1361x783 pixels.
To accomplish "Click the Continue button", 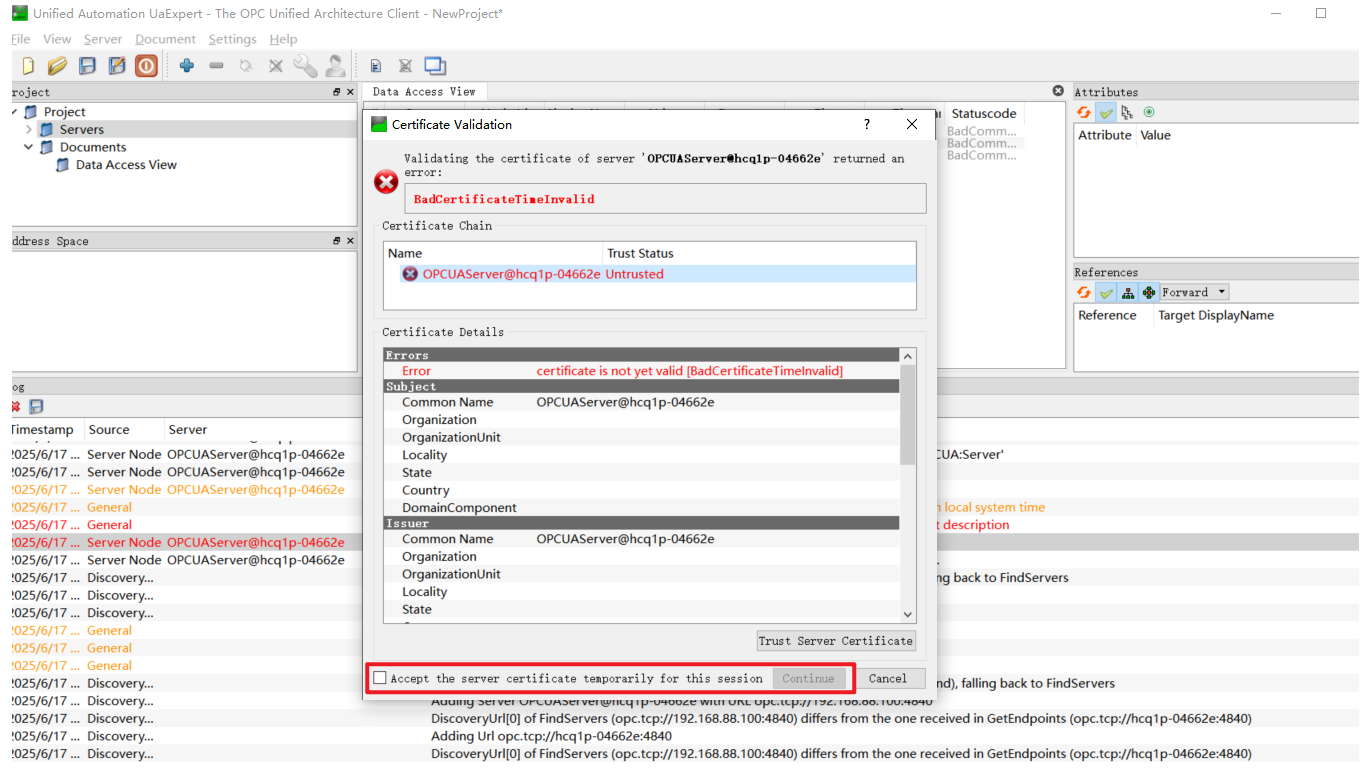I will 808,678.
